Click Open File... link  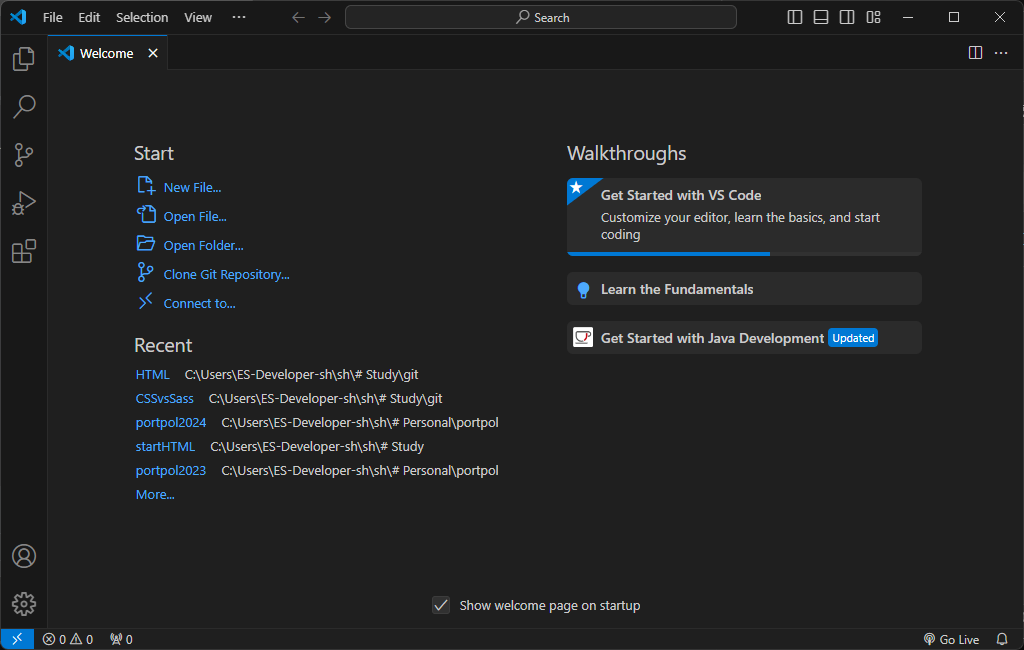click(x=195, y=216)
